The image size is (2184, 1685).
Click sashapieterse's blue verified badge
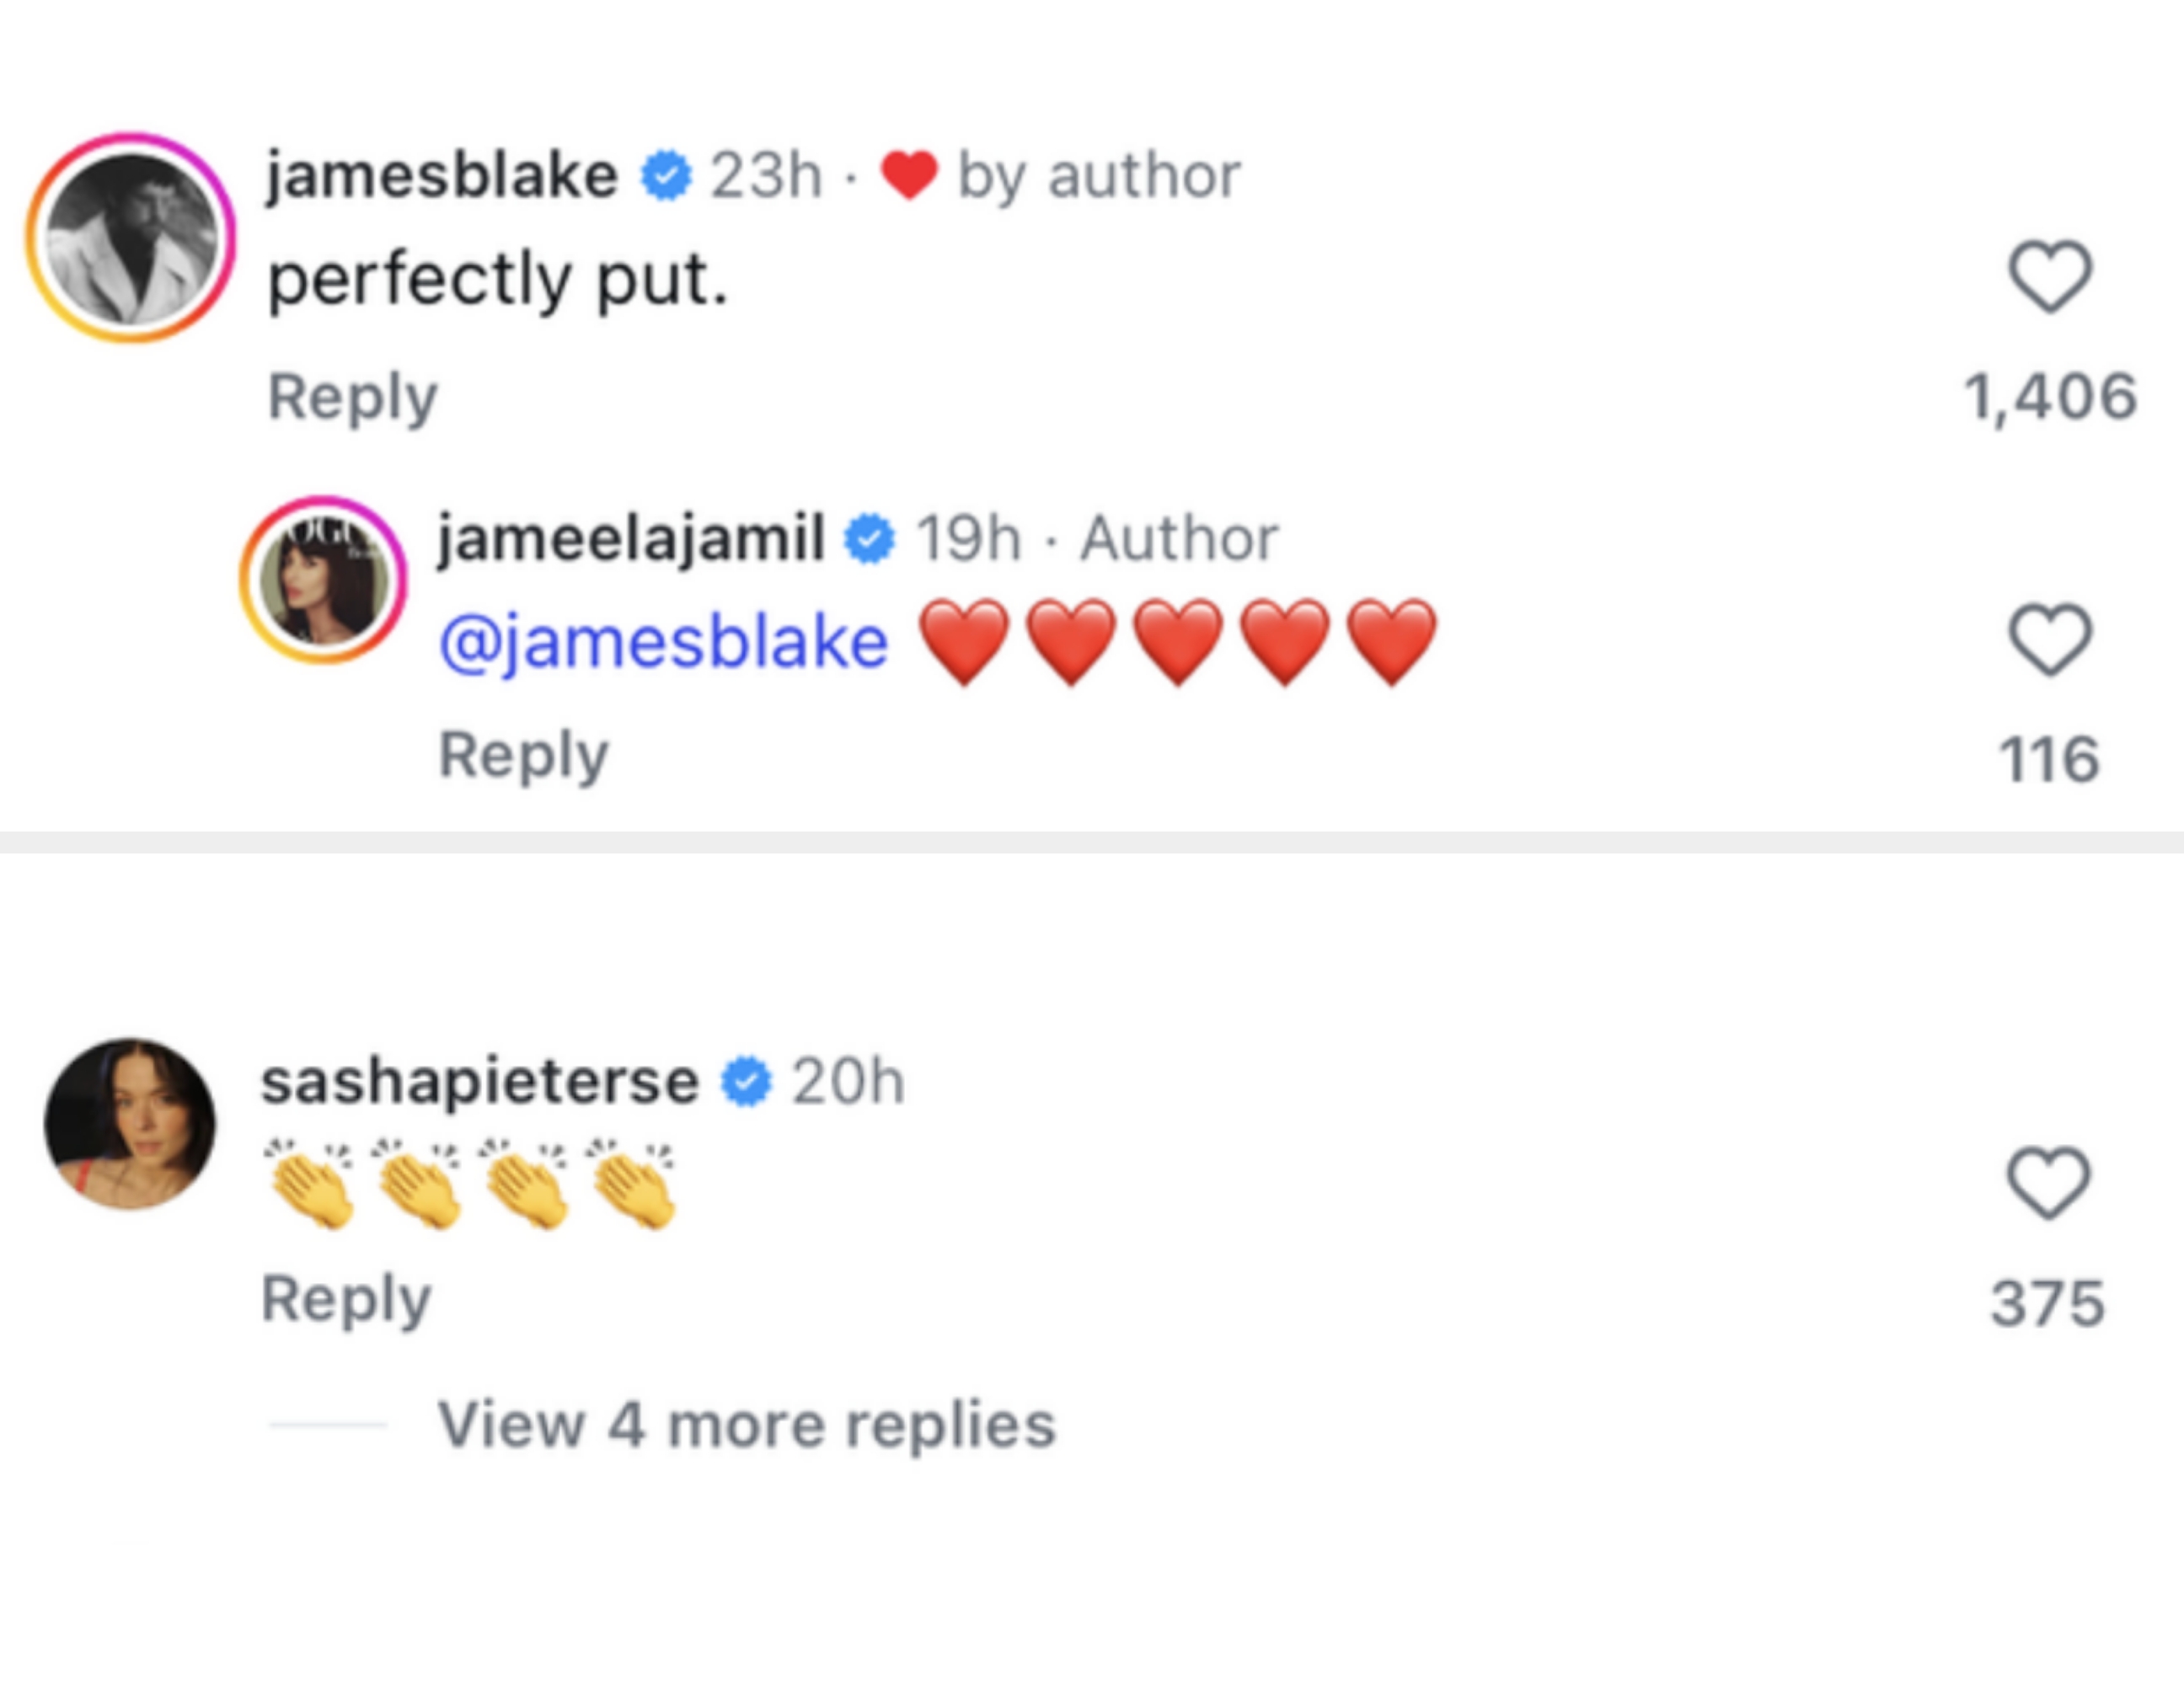747,1082
